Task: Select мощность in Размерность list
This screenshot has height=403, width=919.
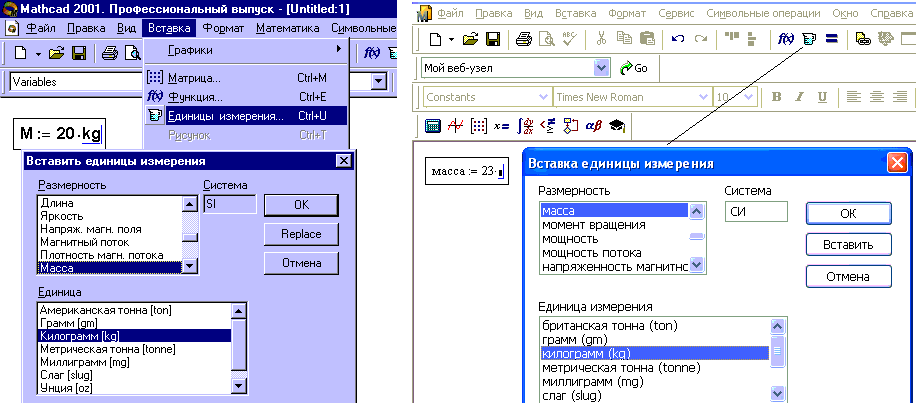Action: click(x=614, y=238)
